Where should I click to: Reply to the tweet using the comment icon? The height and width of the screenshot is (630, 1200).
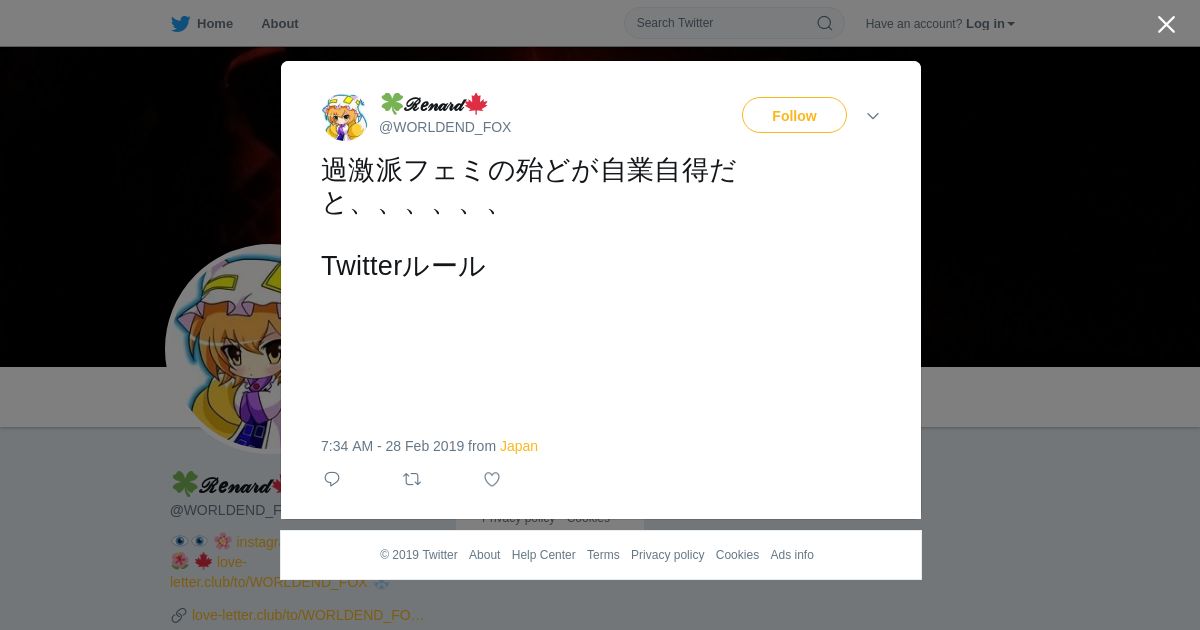332,479
